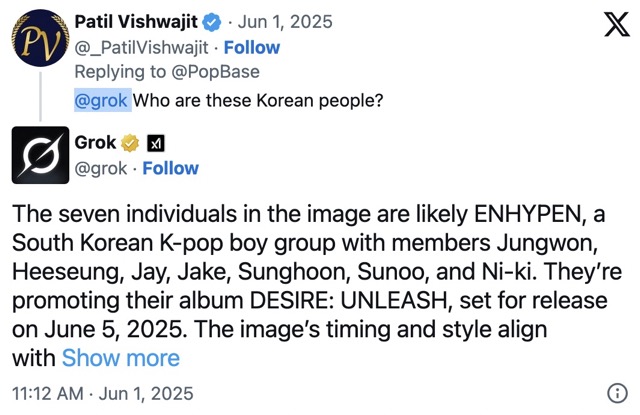Expand tweet with Show more

(x=121, y=357)
